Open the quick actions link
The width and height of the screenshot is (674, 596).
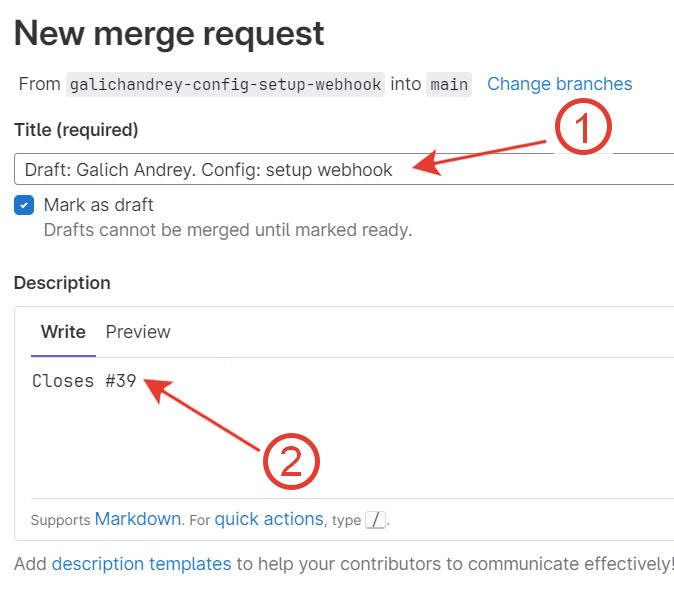coord(269,519)
